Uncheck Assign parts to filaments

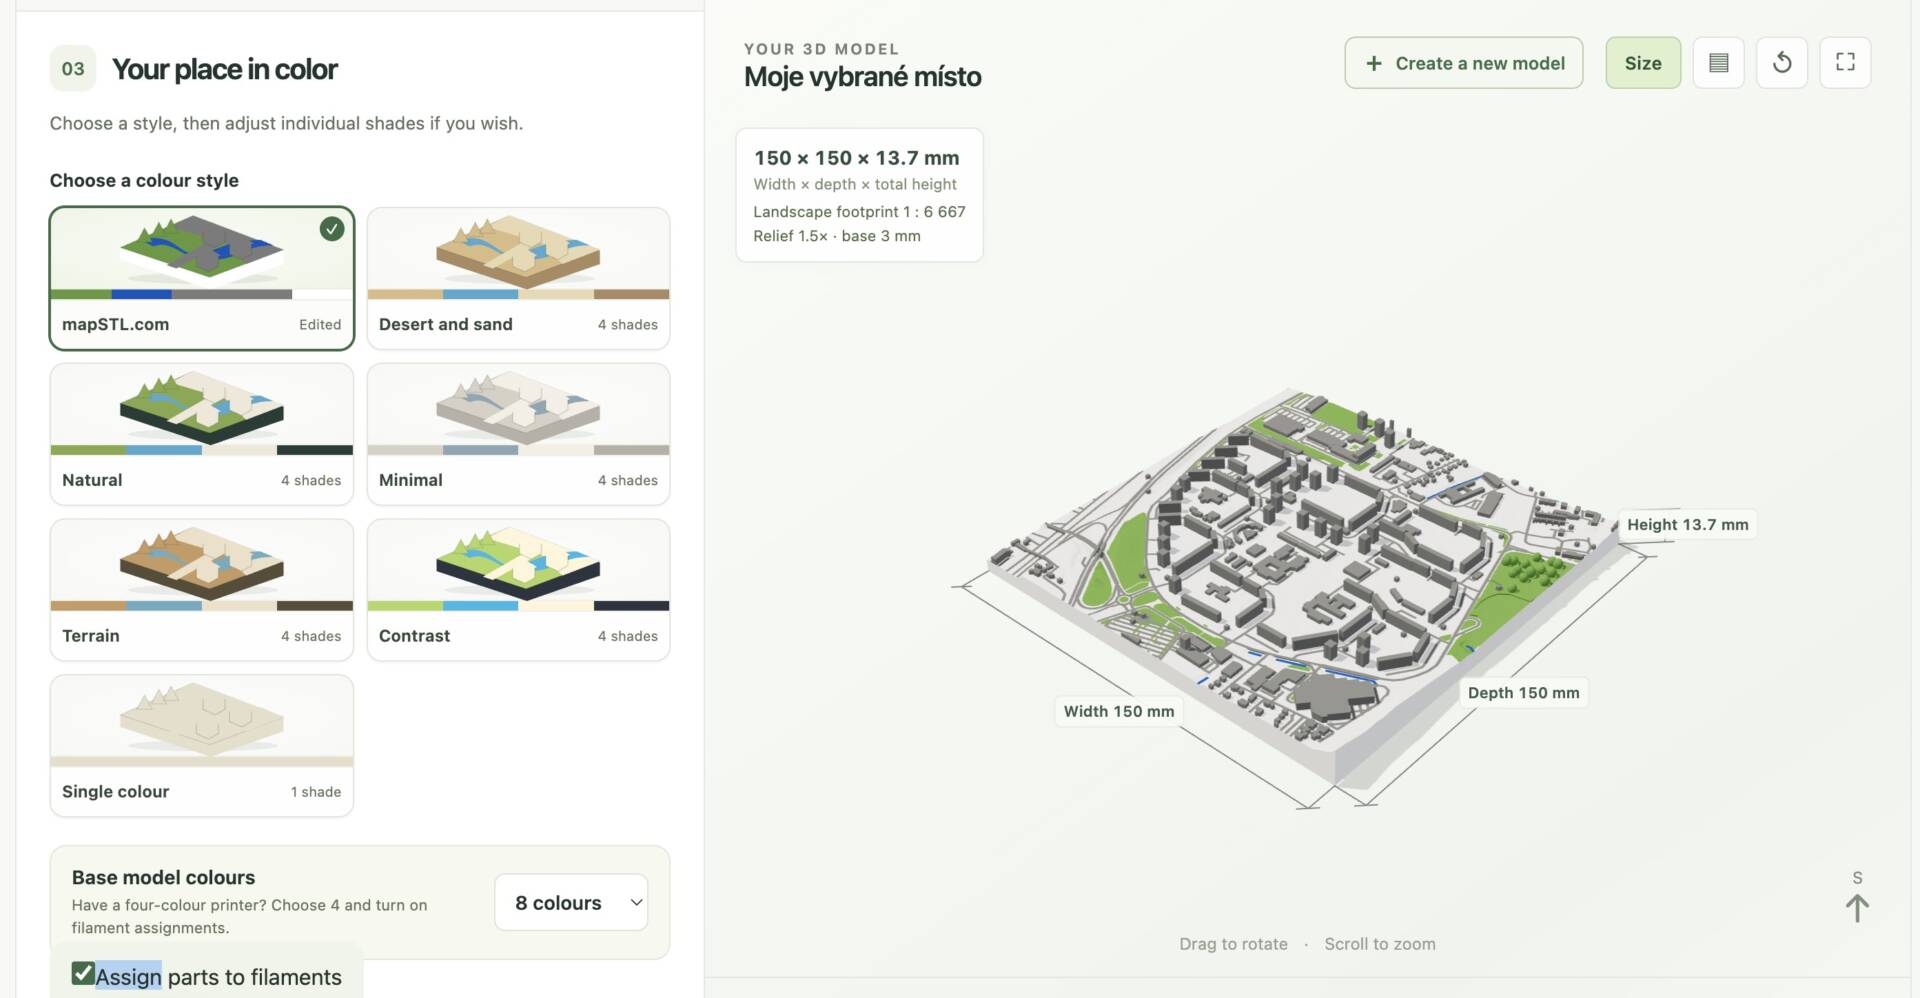83,973
